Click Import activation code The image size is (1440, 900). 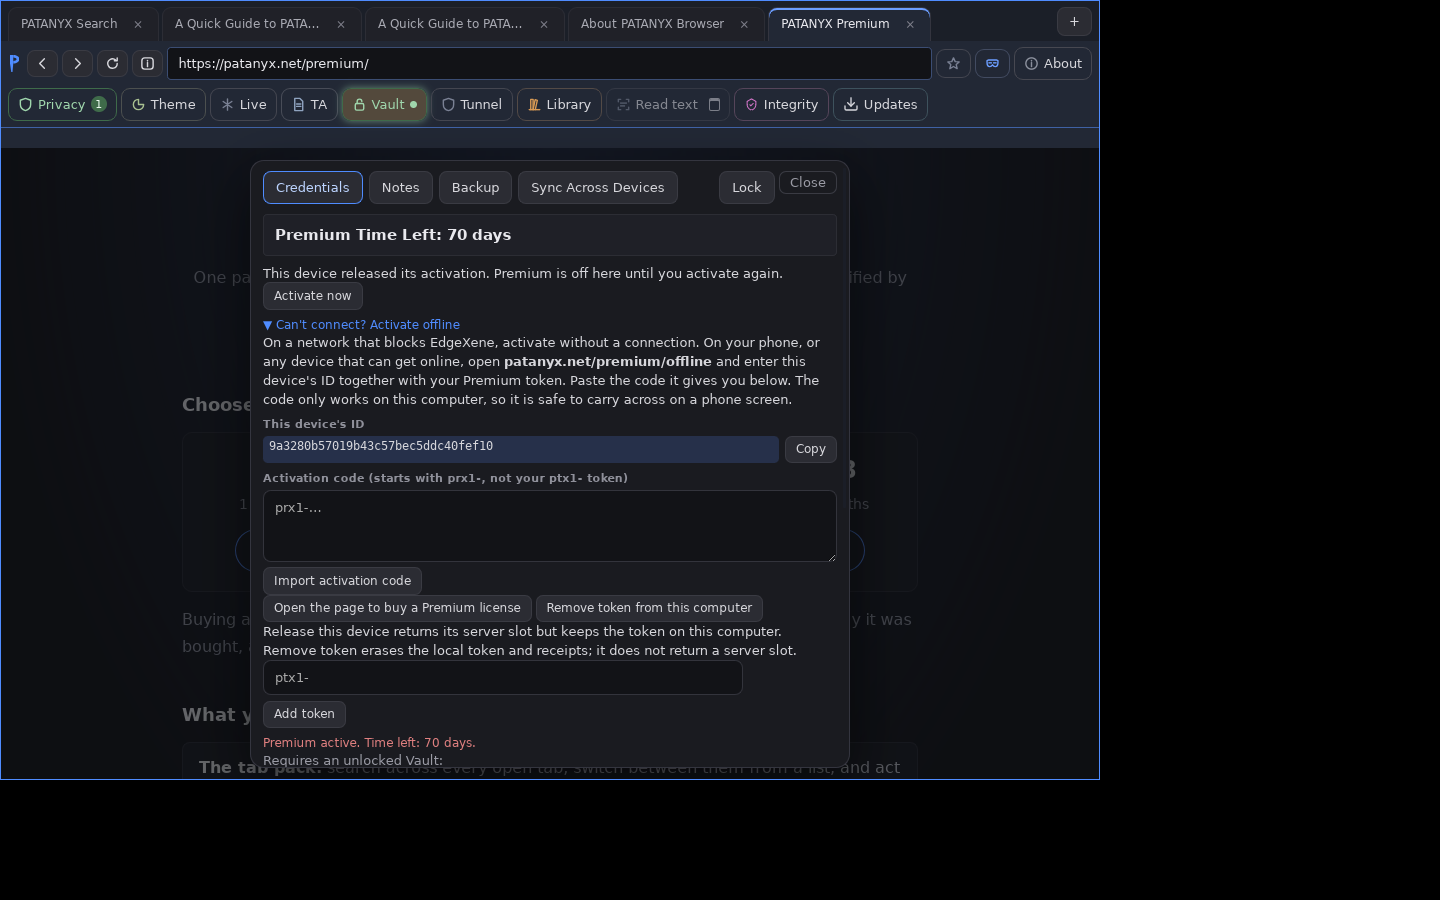[x=342, y=581]
